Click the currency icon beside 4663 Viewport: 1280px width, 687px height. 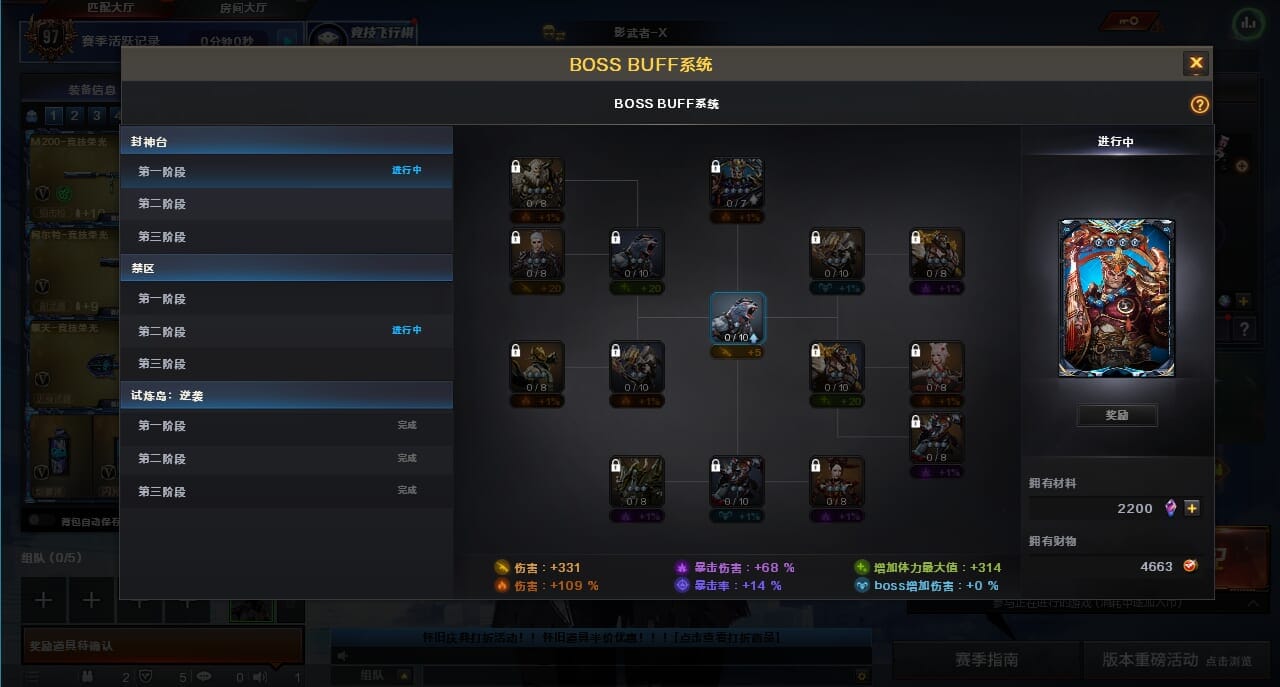click(x=1191, y=566)
